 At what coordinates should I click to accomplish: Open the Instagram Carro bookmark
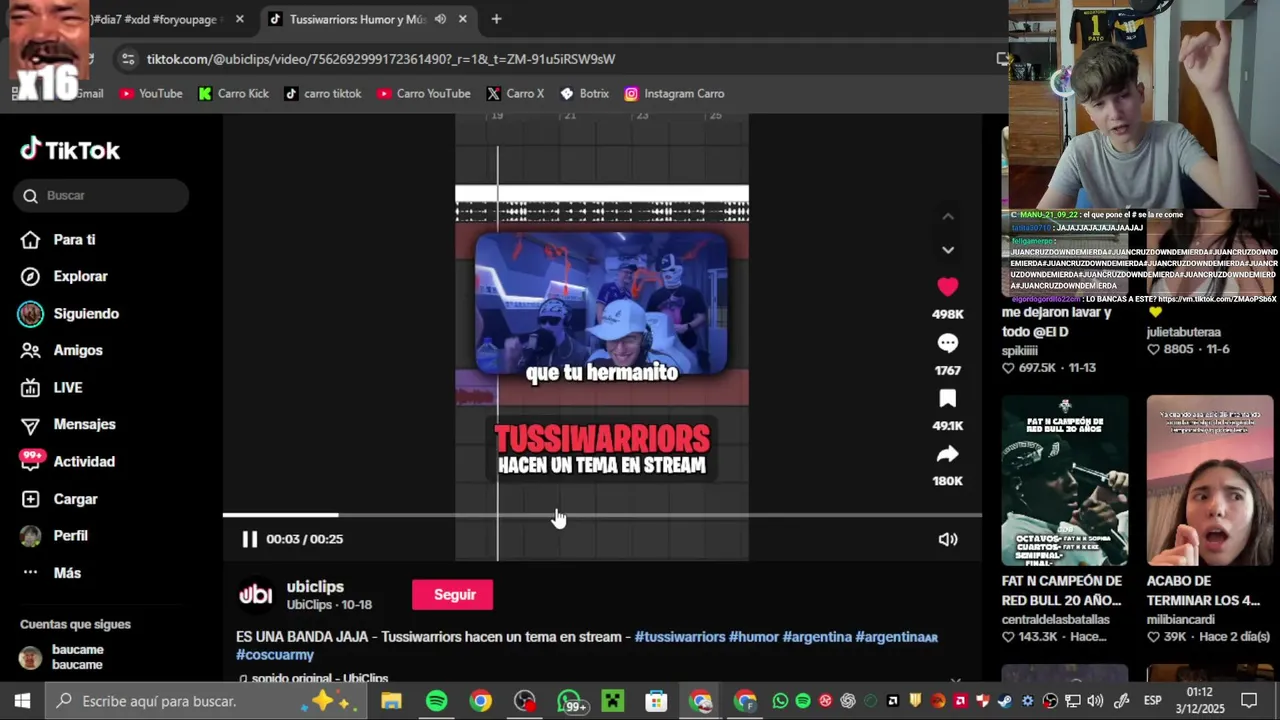[x=675, y=93]
